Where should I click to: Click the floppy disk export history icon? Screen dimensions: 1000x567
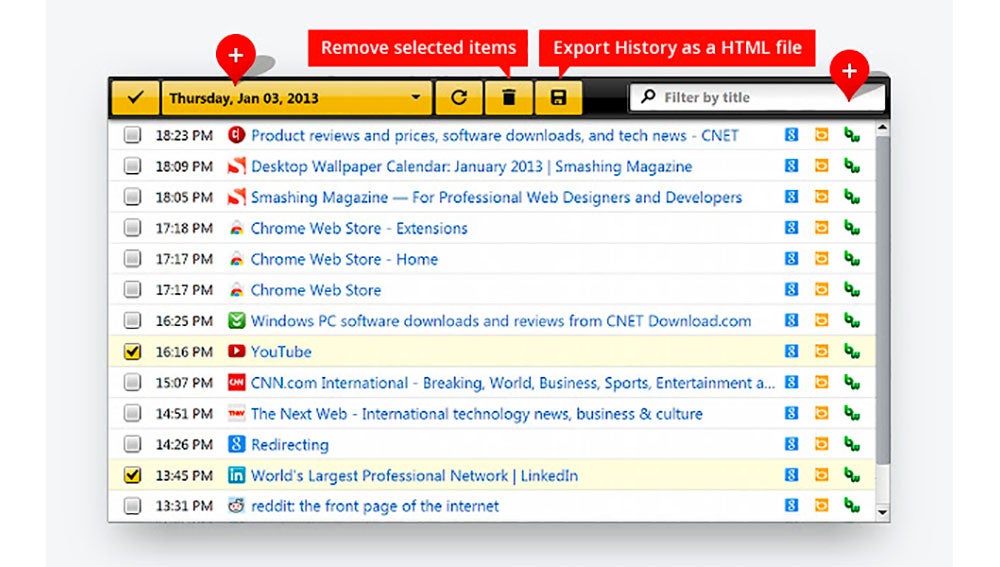558,98
